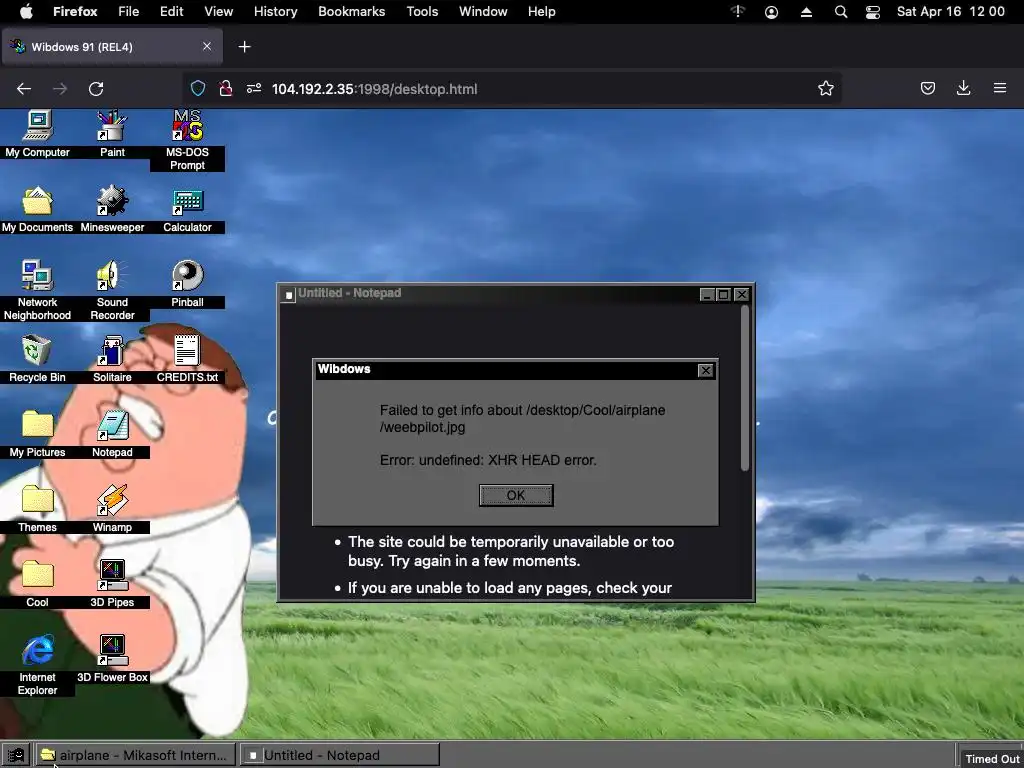
Task: Bookmark this page with the star icon
Action: [x=825, y=89]
